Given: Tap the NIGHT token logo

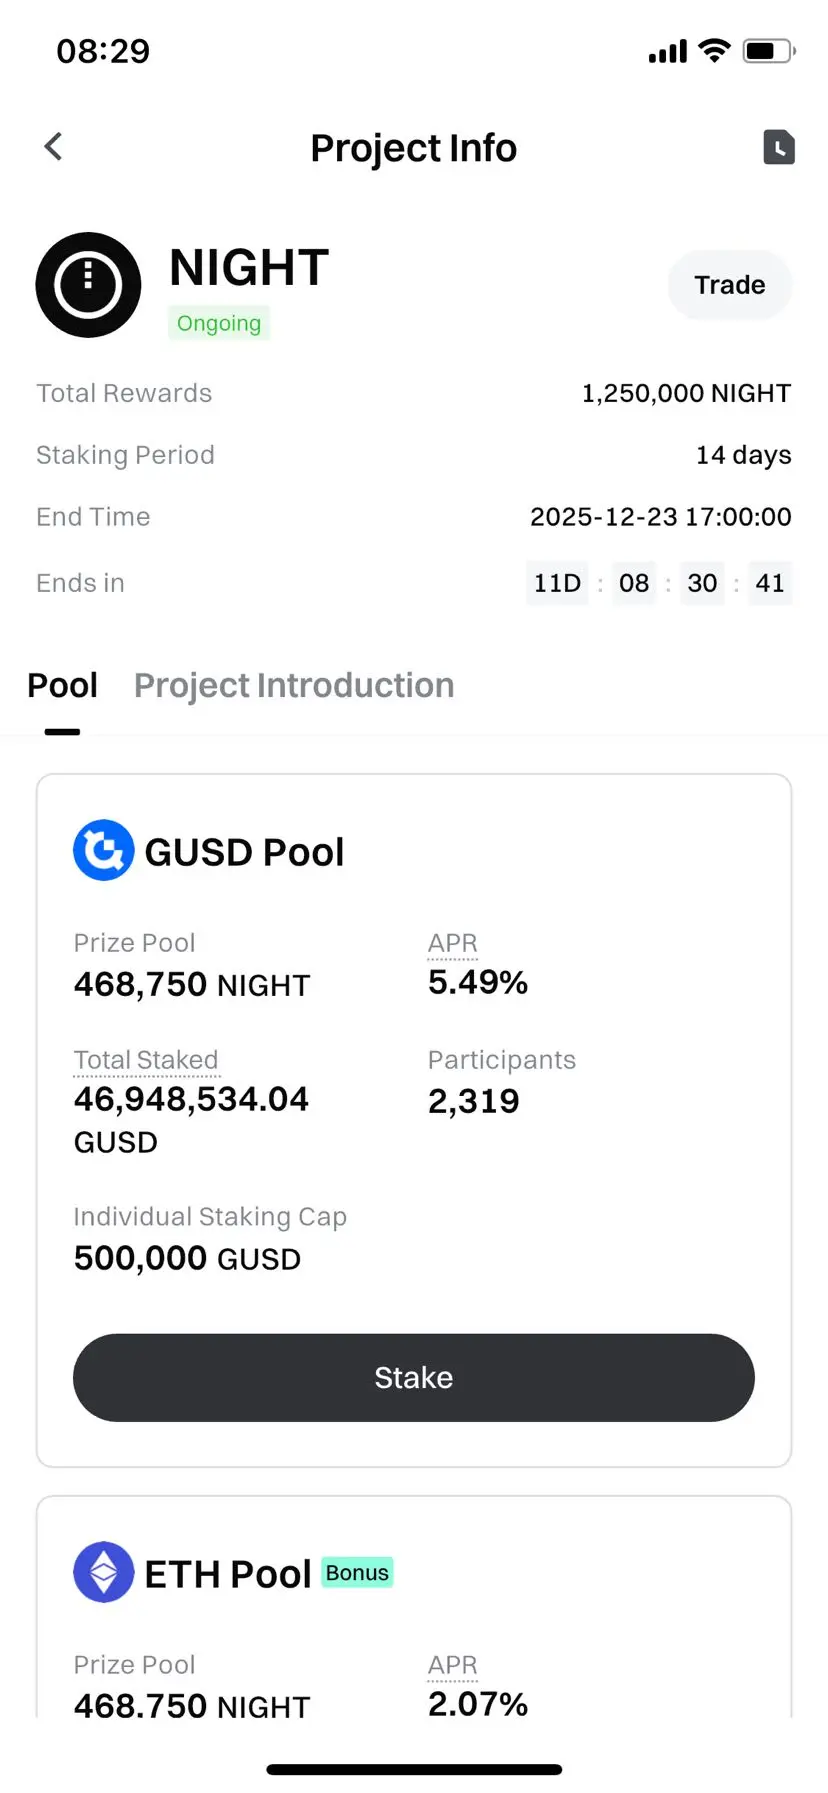Looking at the screenshot, I should (x=88, y=285).
